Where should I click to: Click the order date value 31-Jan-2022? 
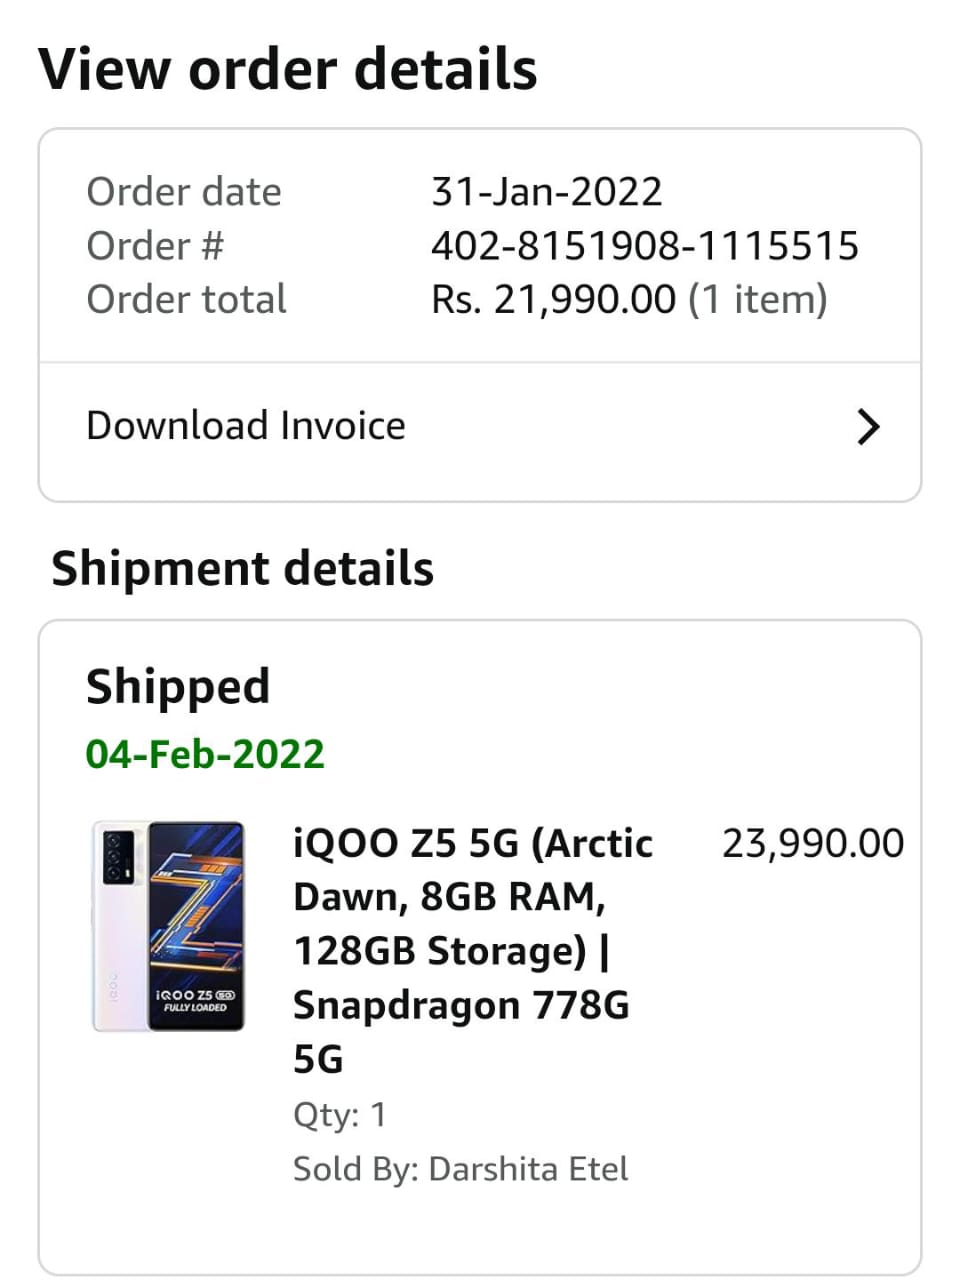547,192
